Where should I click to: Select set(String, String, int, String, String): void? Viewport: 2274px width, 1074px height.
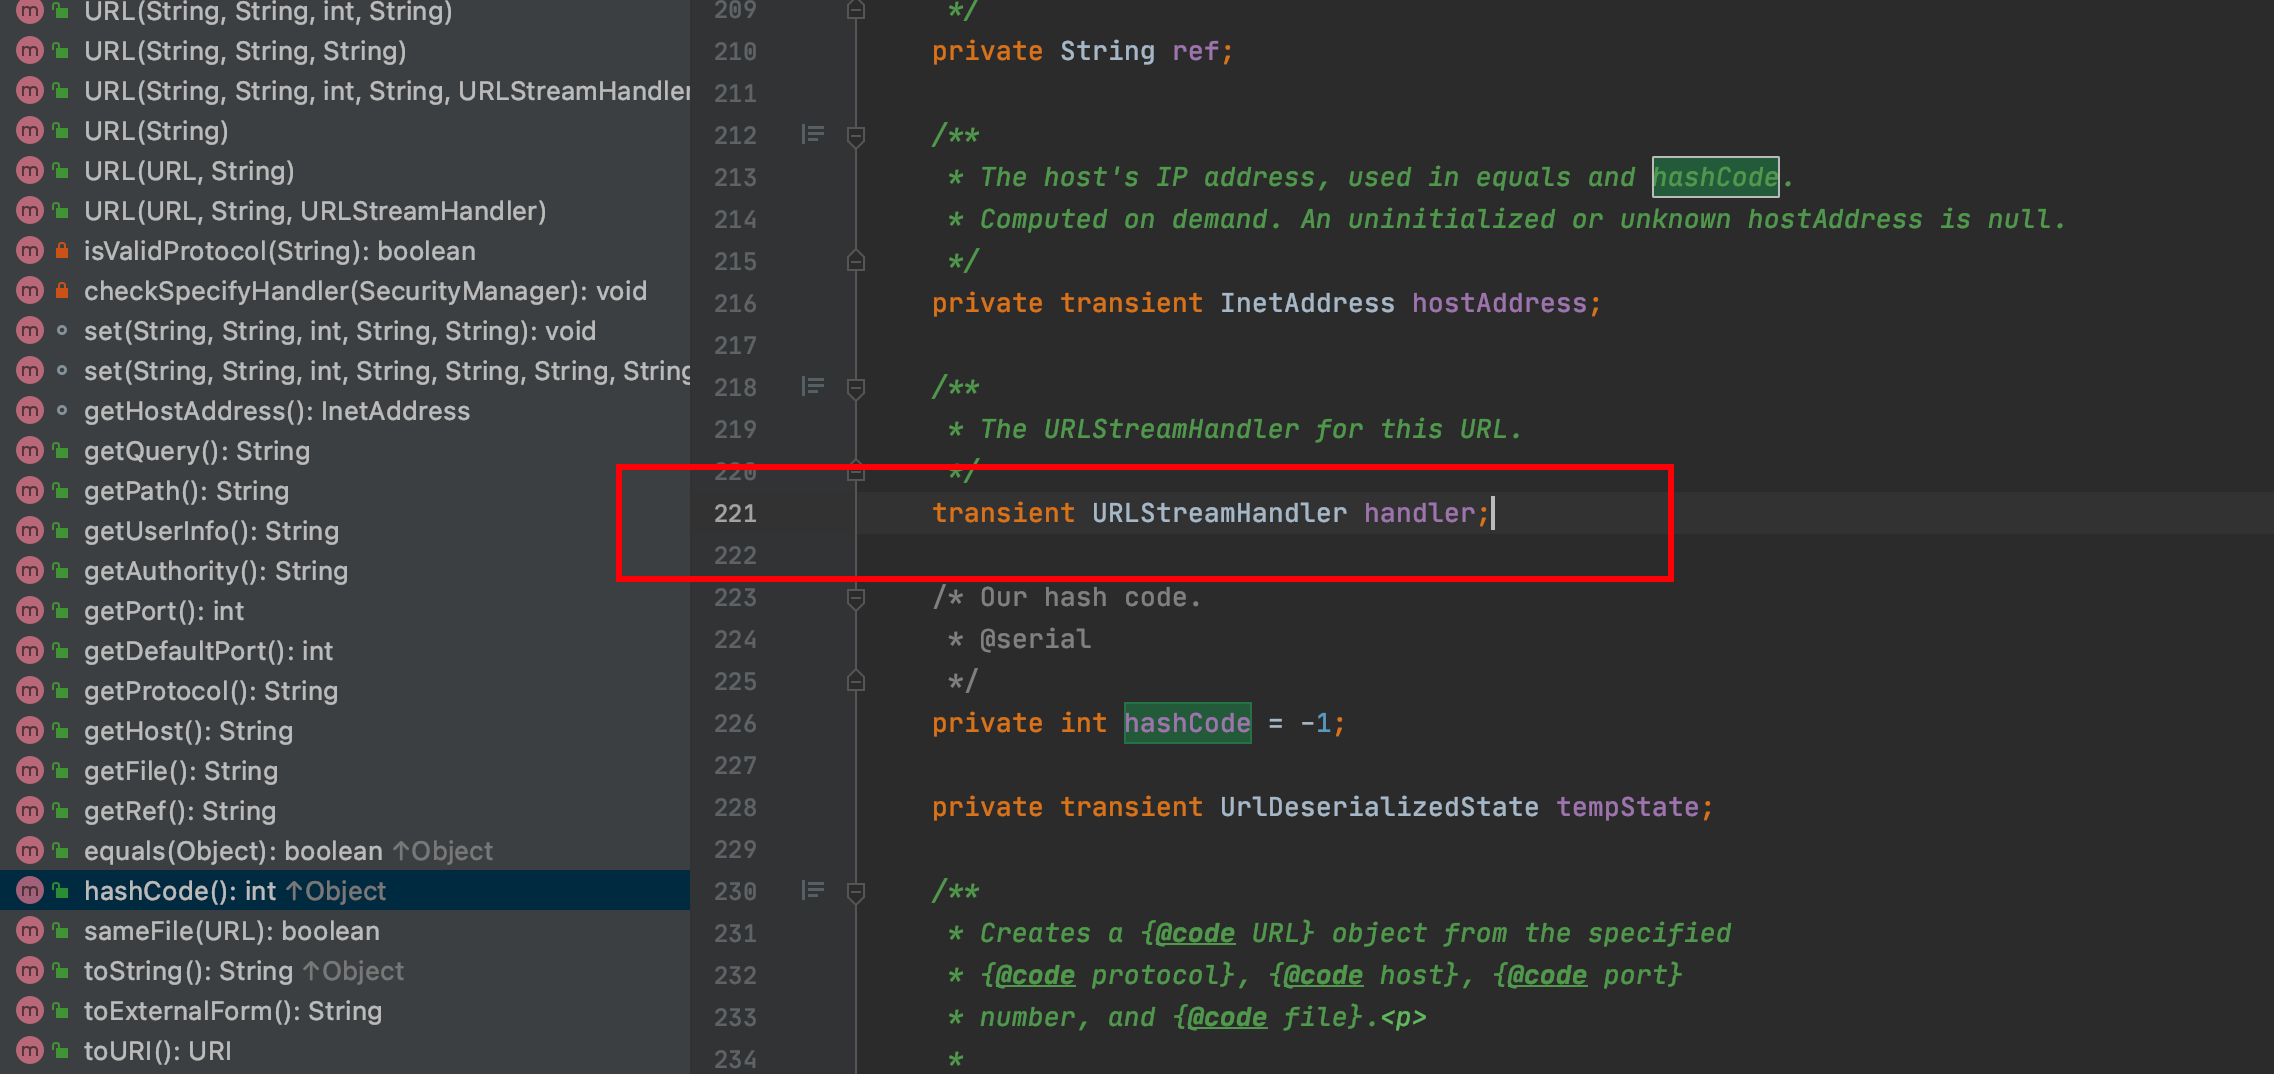coord(340,331)
